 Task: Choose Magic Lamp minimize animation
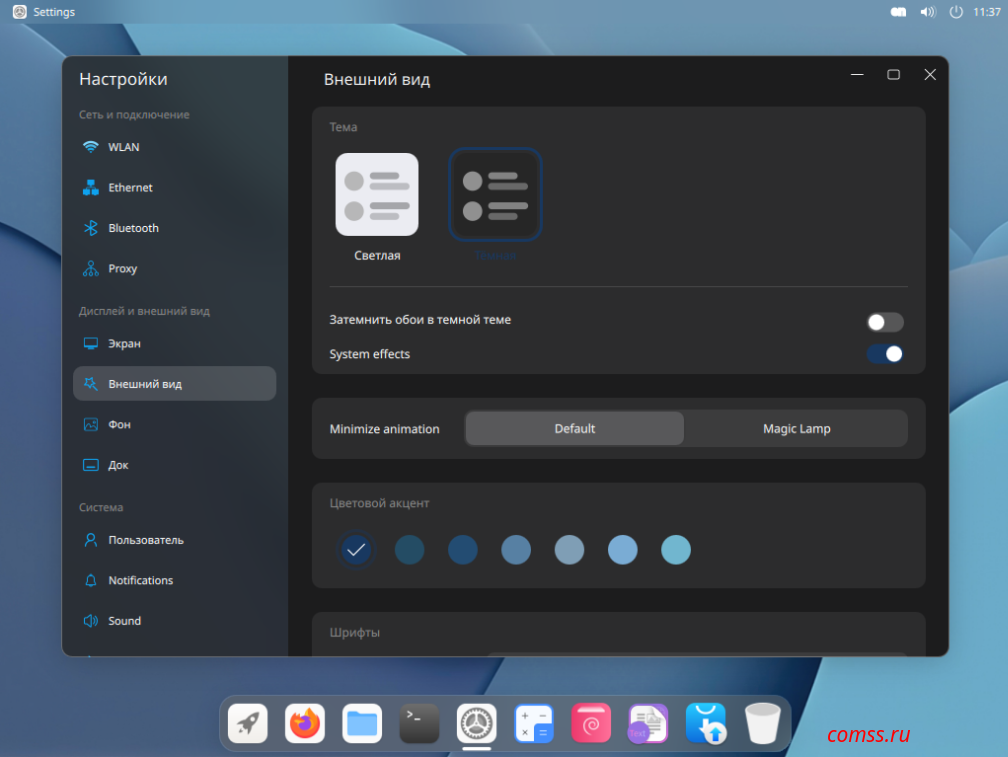(796, 429)
